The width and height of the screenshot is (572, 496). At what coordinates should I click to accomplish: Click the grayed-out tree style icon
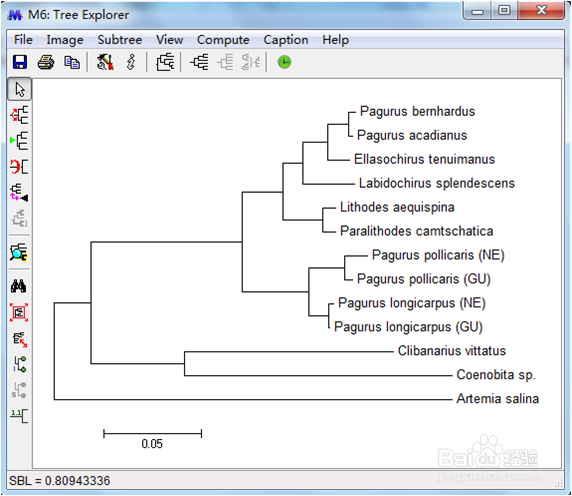coord(225,62)
